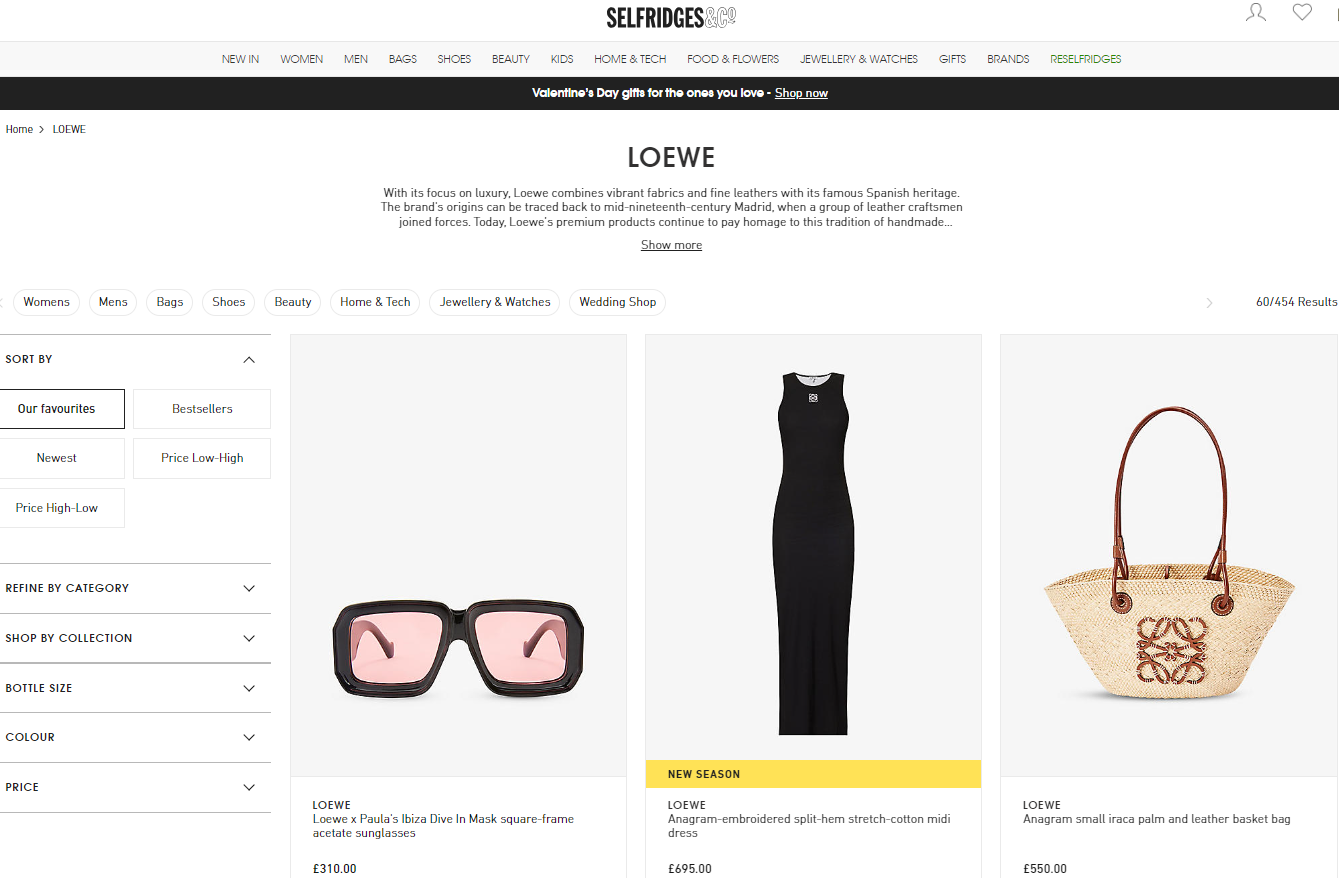This screenshot has height=878, width=1339.
Task: Sort products by Bestsellers
Action: pyautogui.click(x=202, y=409)
